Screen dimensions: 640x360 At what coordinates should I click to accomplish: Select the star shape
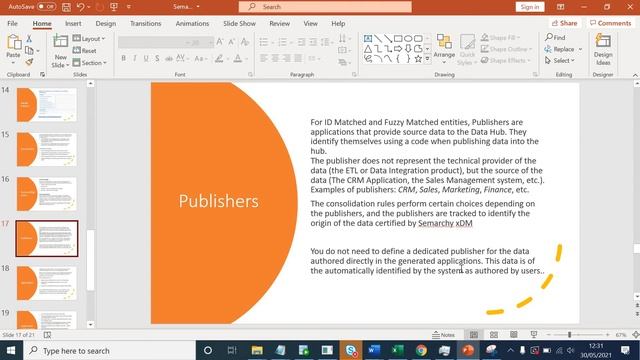point(418,59)
